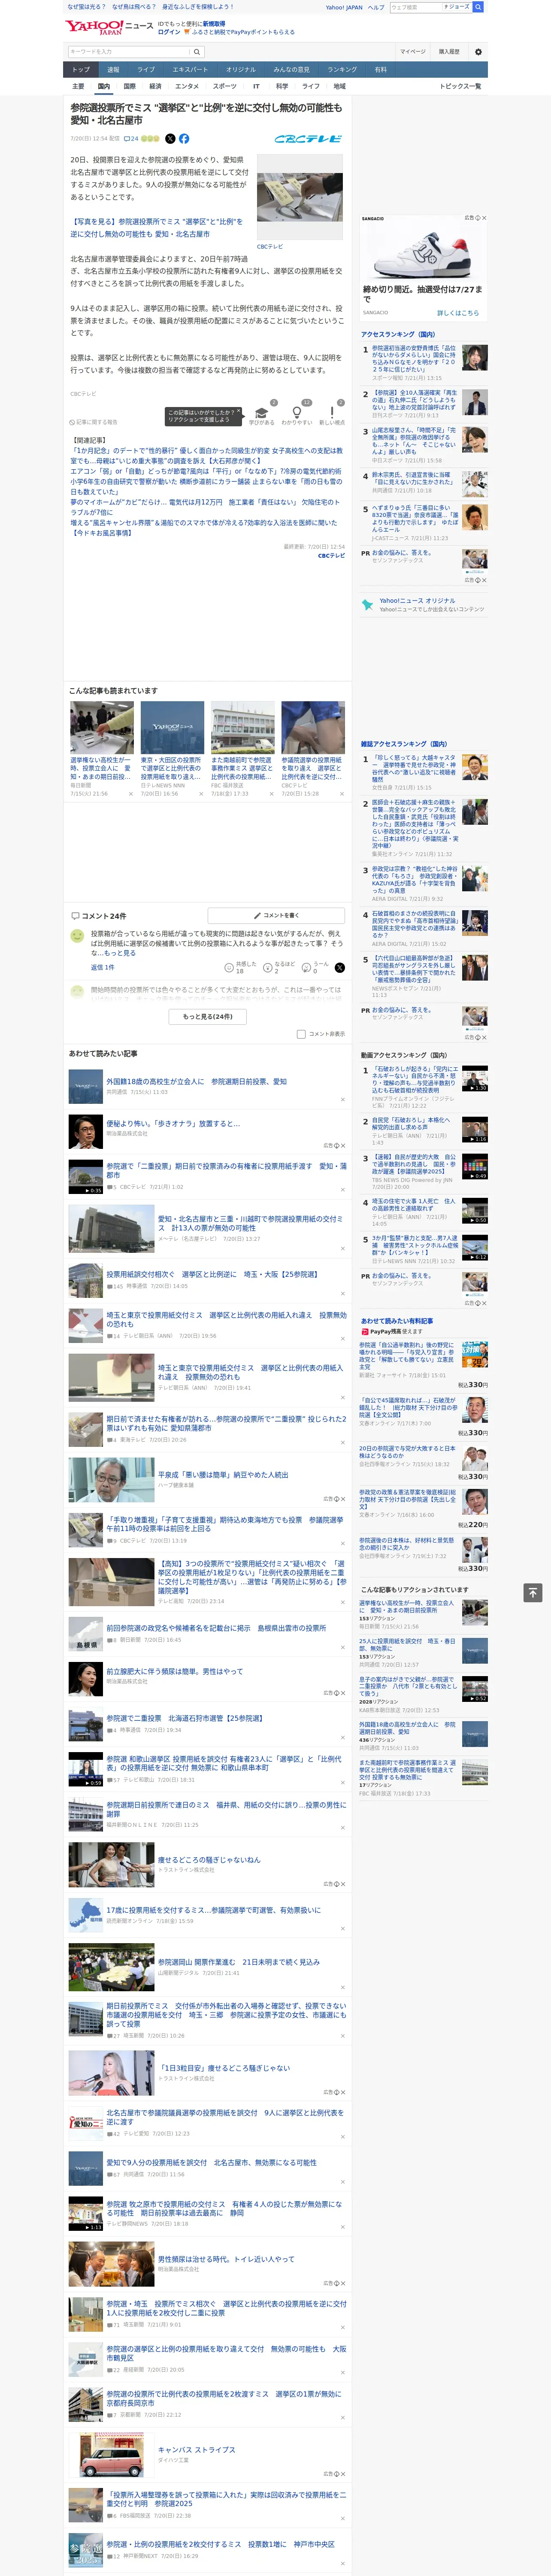551x2576 pixels.
Task: Click 詳しくはこちら in the sneaker ad
Action: 457,313
